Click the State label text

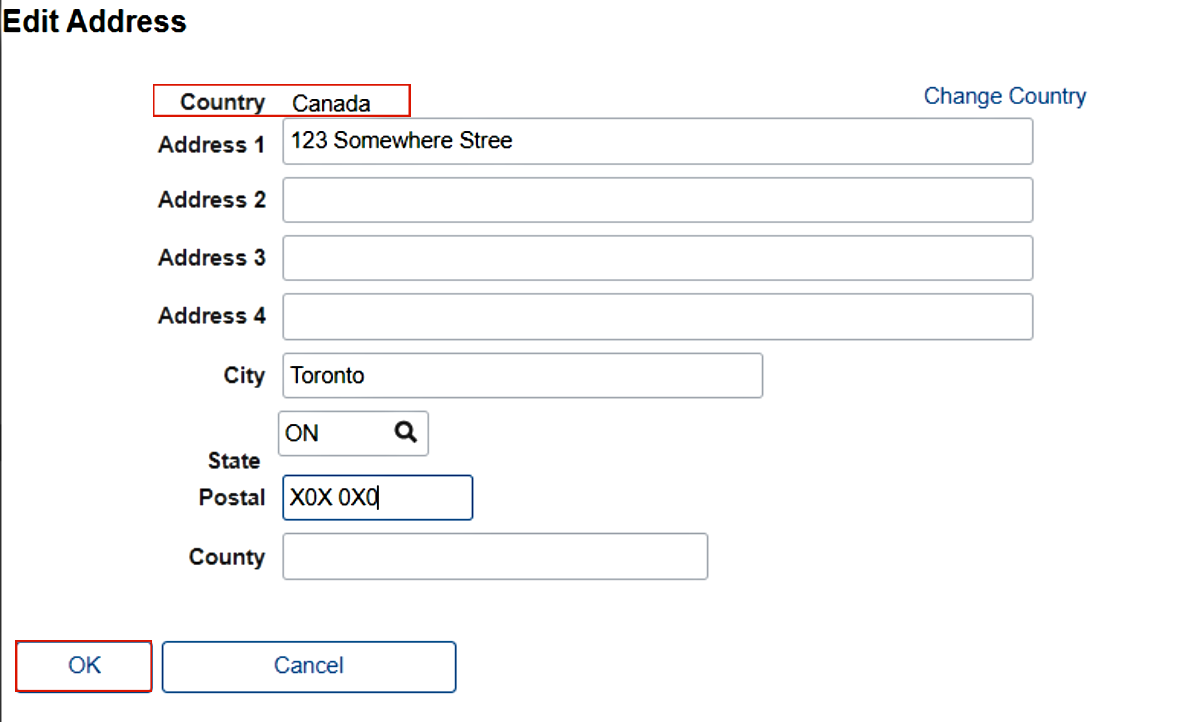tap(234, 461)
